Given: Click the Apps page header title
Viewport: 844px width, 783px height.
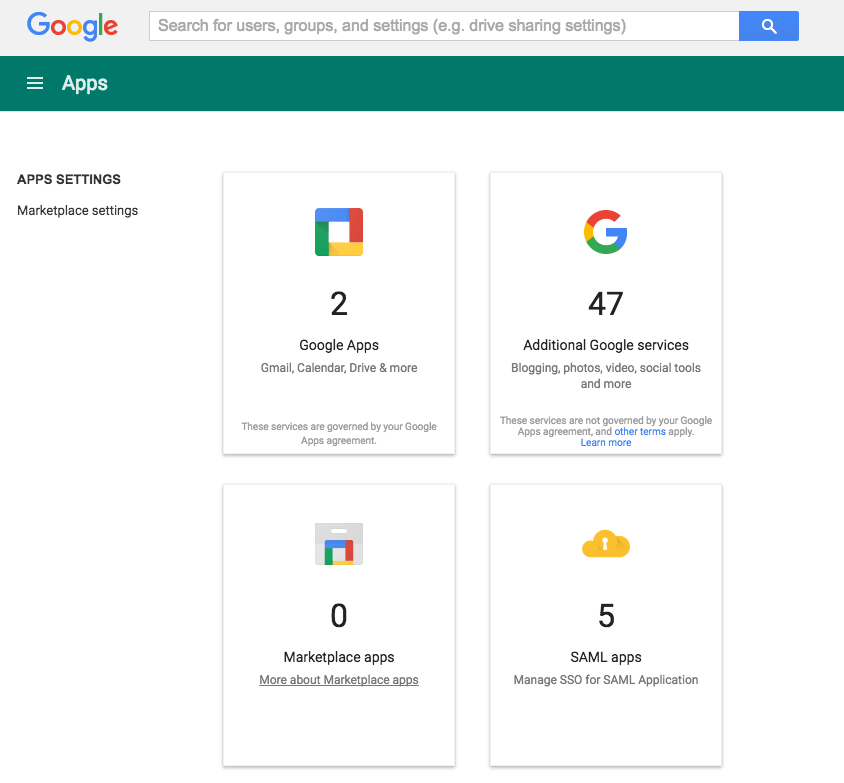Looking at the screenshot, I should [85, 83].
